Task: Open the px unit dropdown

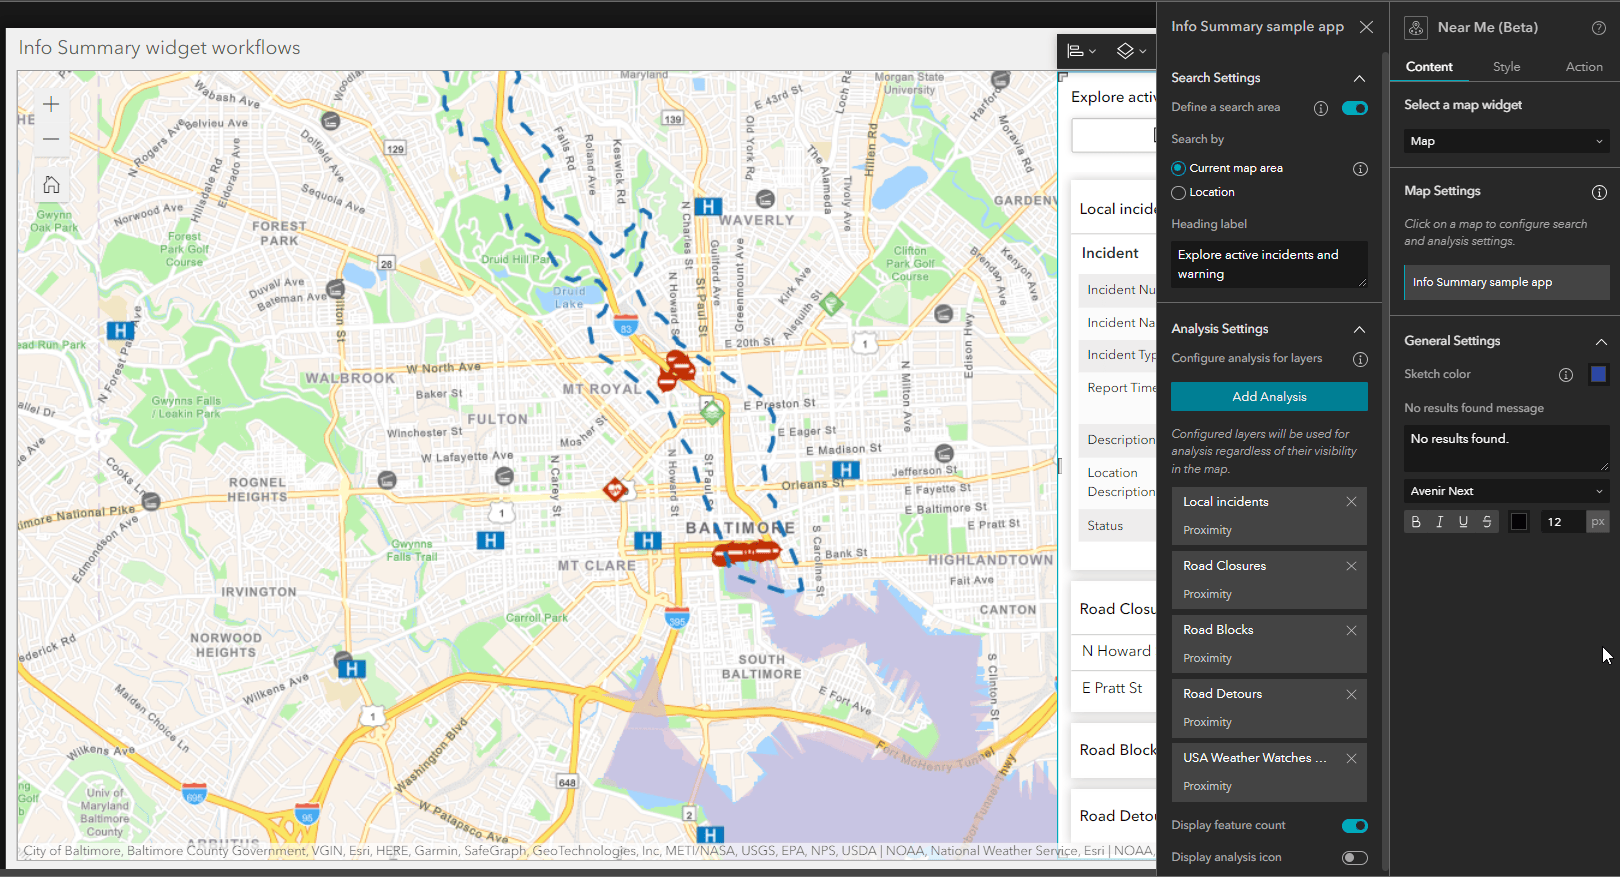Action: (x=1598, y=522)
